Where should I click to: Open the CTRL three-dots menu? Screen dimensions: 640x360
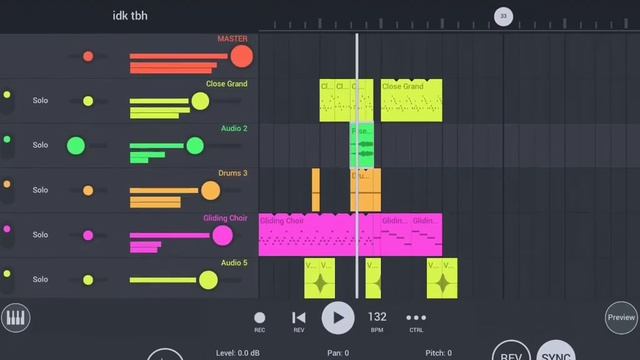tap(416, 318)
